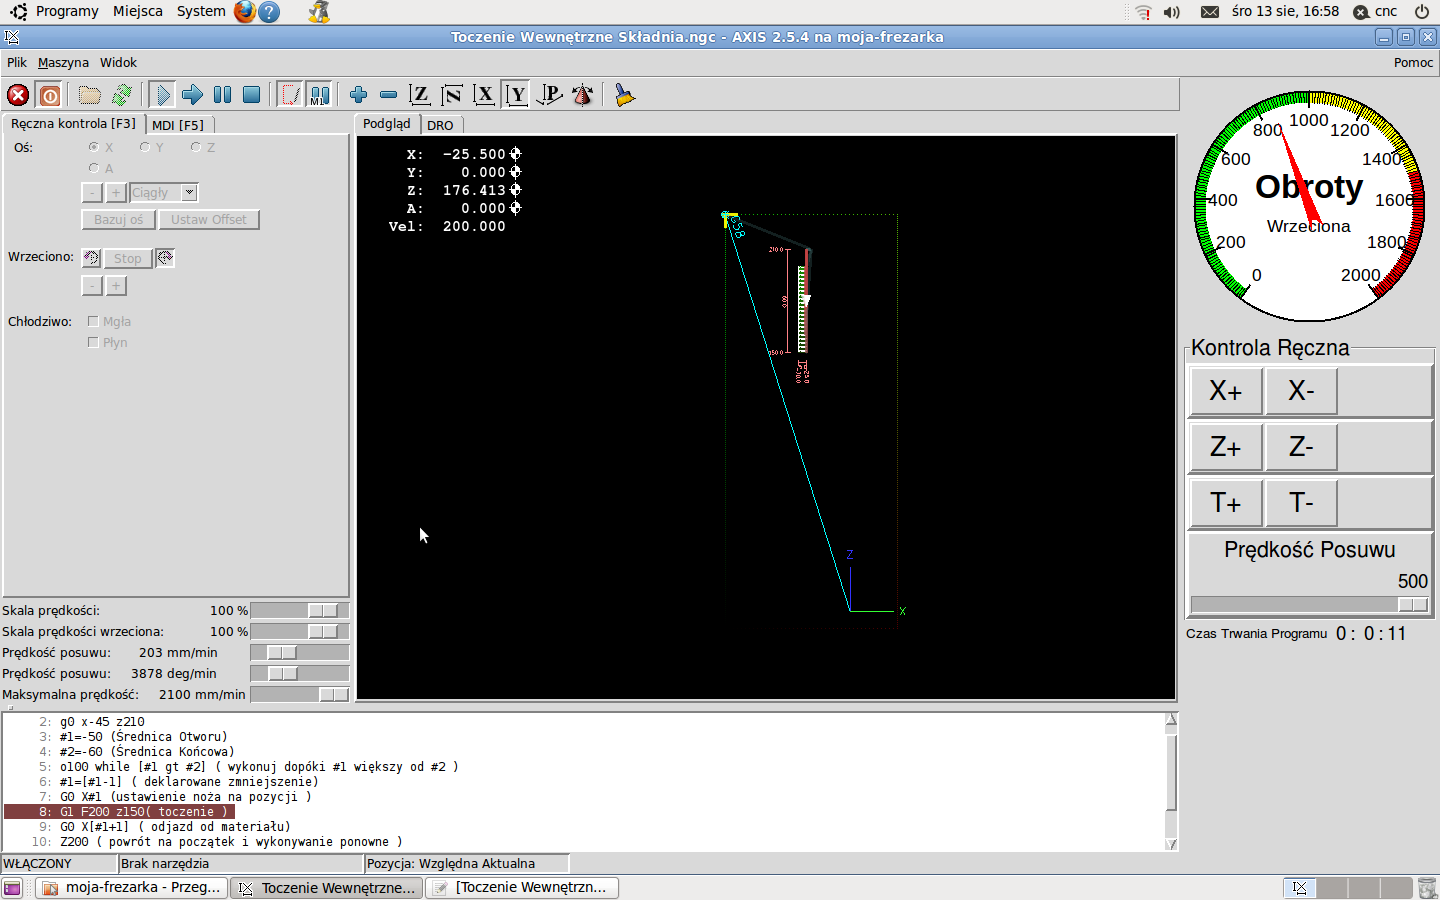The height and width of the screenshot is (900, 1440).
Task: Adjust the Maksymalna prędkość slider
Action: click(299, 694)
